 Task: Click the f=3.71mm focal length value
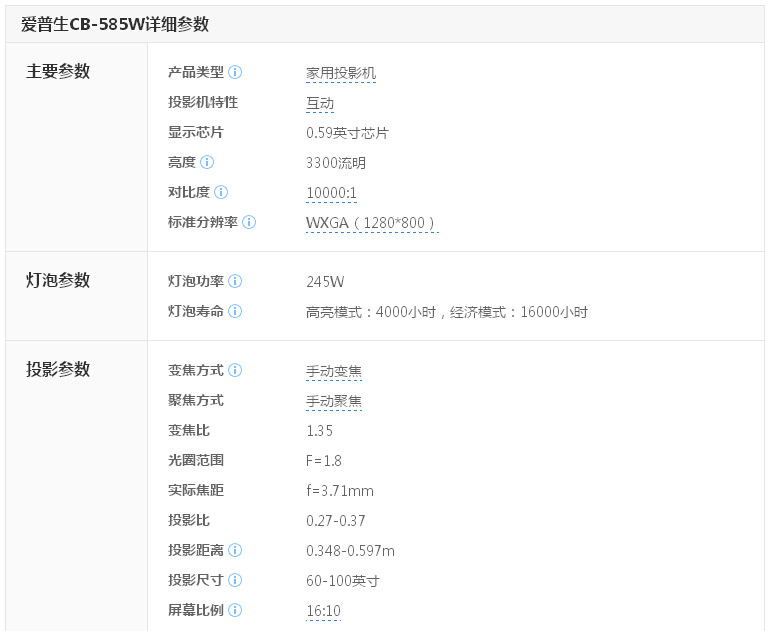pyautogui.click(x=340, y=491)
